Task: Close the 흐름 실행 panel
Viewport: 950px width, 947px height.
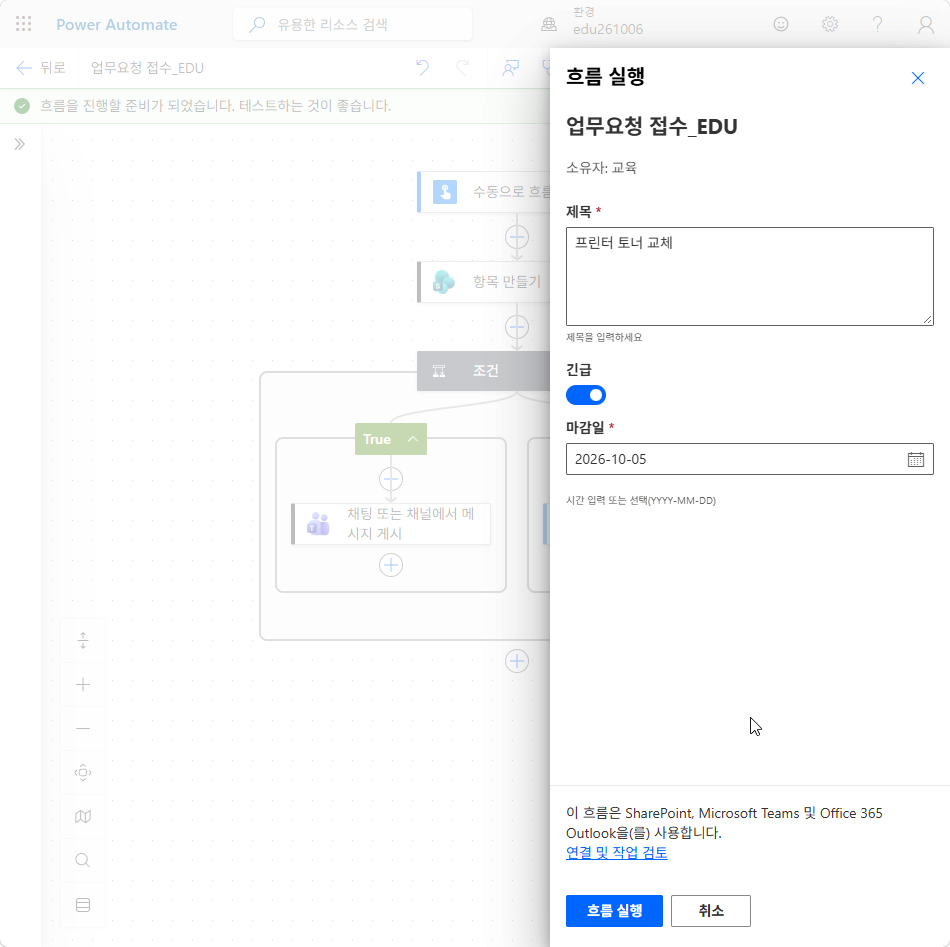Action: tap(917, 78)
